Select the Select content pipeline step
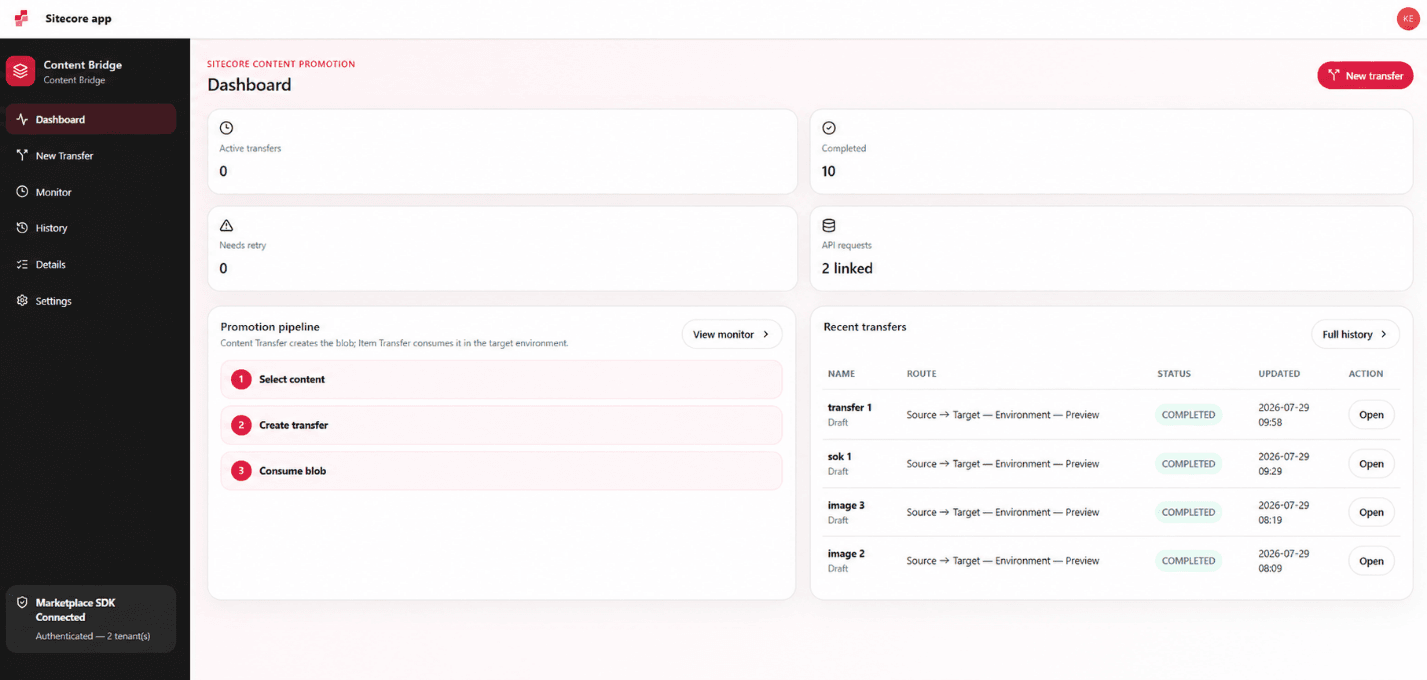The image size is (1427, 680). click(501, 379)
